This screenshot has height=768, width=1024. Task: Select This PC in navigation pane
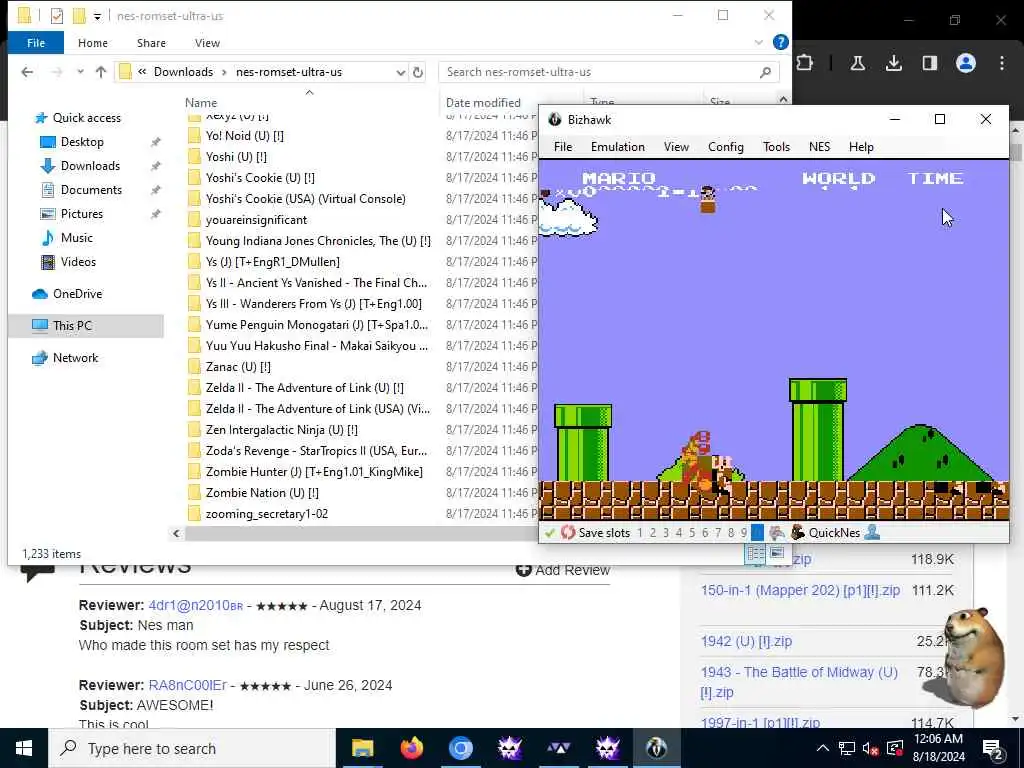(86, 325)
